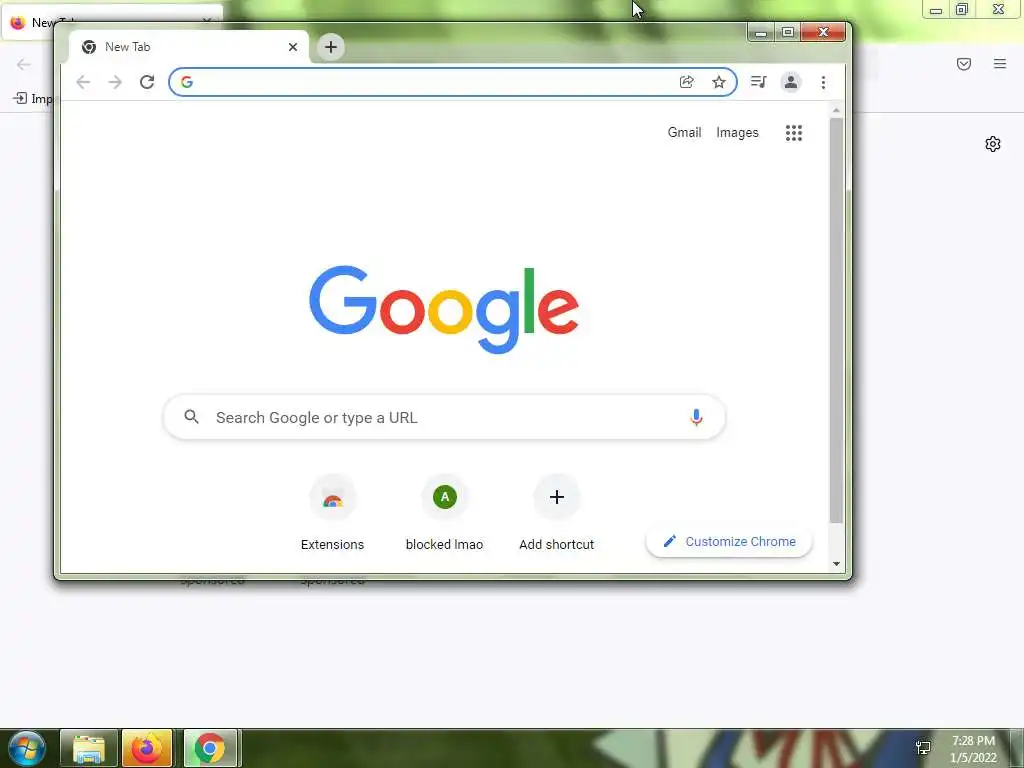Click Firefox's back arrow

[x=24, y=64]
